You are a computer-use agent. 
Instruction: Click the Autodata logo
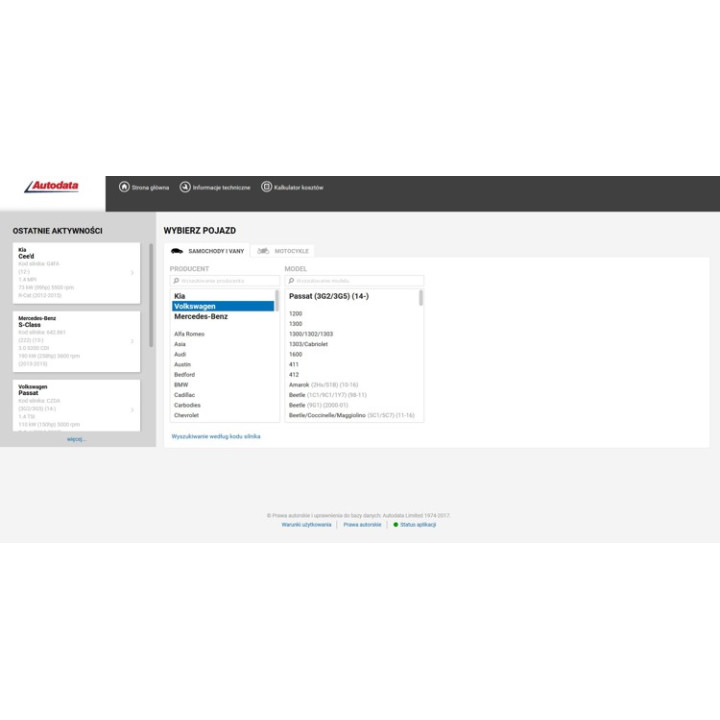51,186
